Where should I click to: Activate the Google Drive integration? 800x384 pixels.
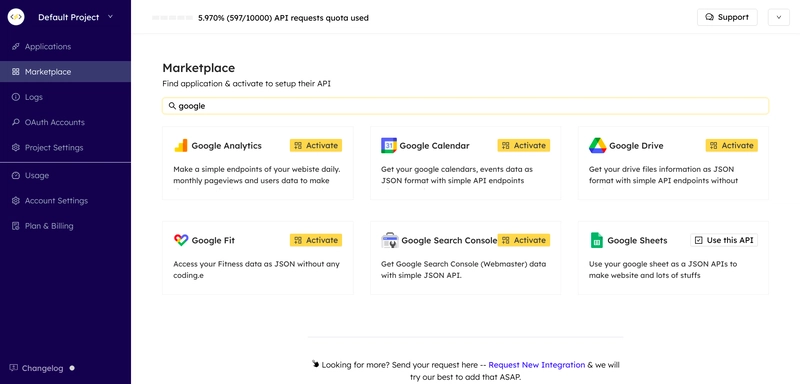pyautogui.click(x=732, y=145)
